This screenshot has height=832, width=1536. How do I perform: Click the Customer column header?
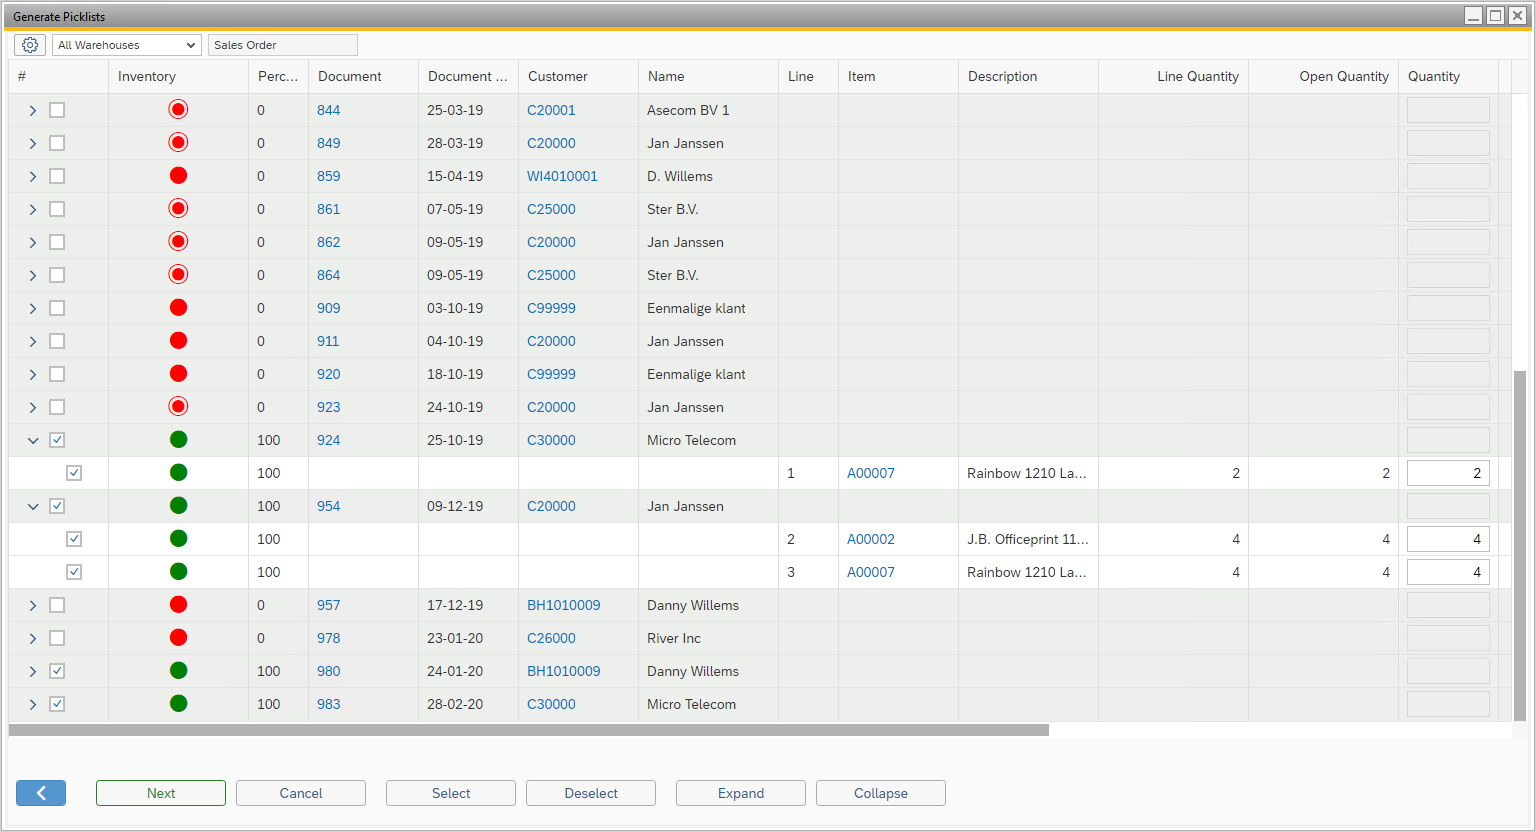558,76
